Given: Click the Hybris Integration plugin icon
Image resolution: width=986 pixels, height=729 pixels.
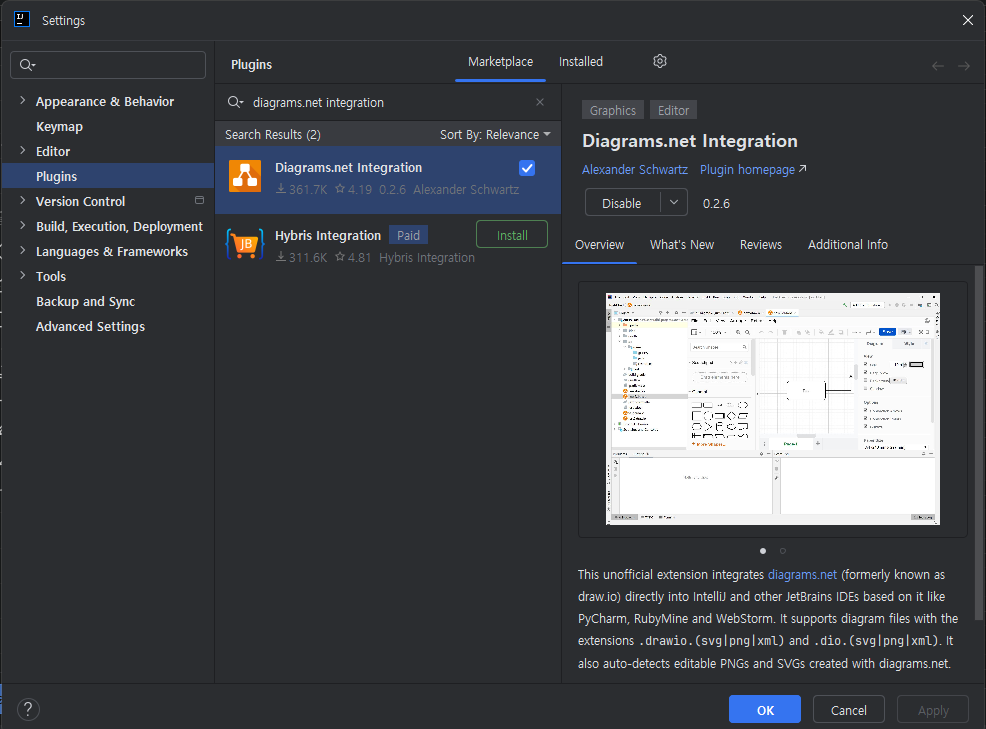Looking at the screenshot, I should pos(245,243).
